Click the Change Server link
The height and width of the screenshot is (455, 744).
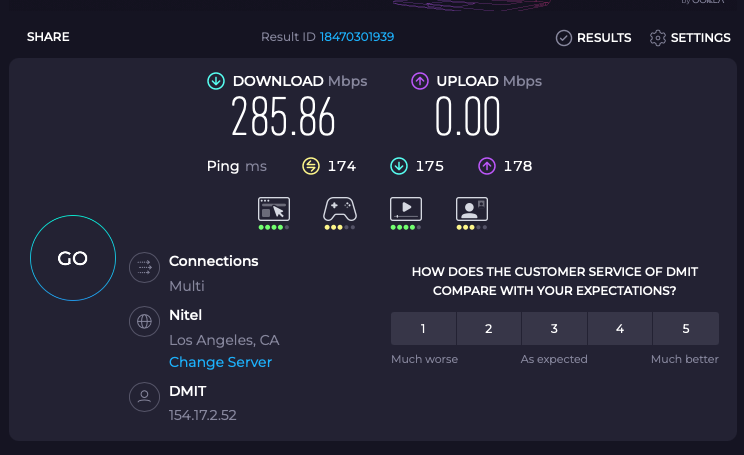point(220,362)
